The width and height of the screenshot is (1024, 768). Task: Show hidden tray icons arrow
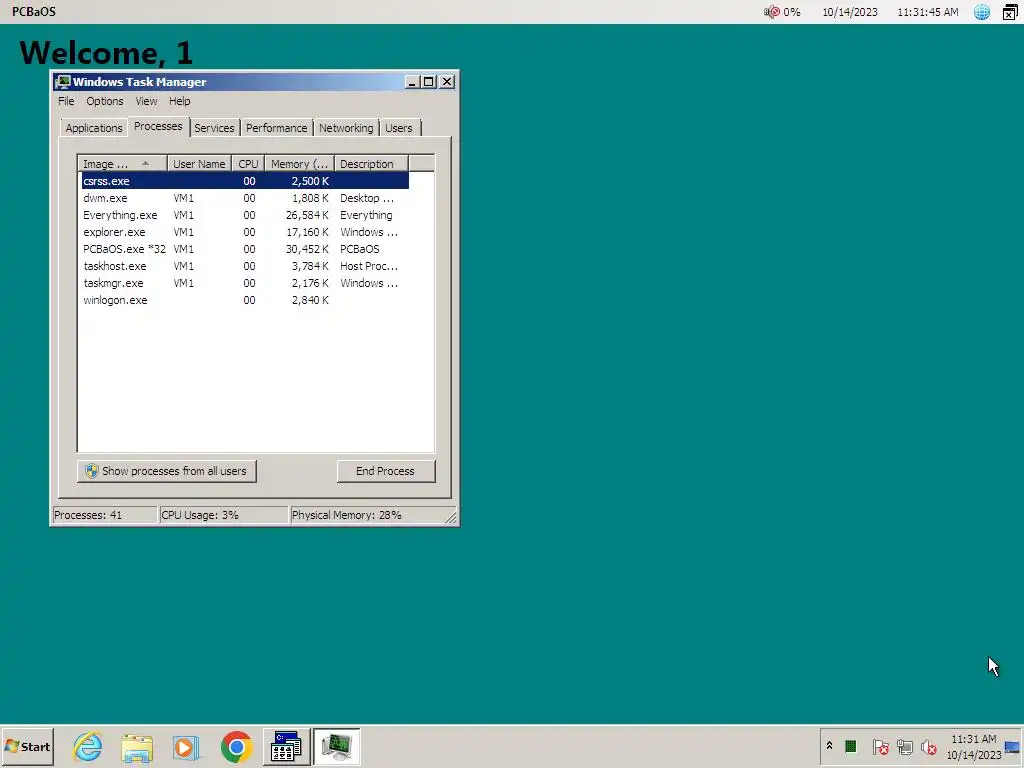point(829,746)
